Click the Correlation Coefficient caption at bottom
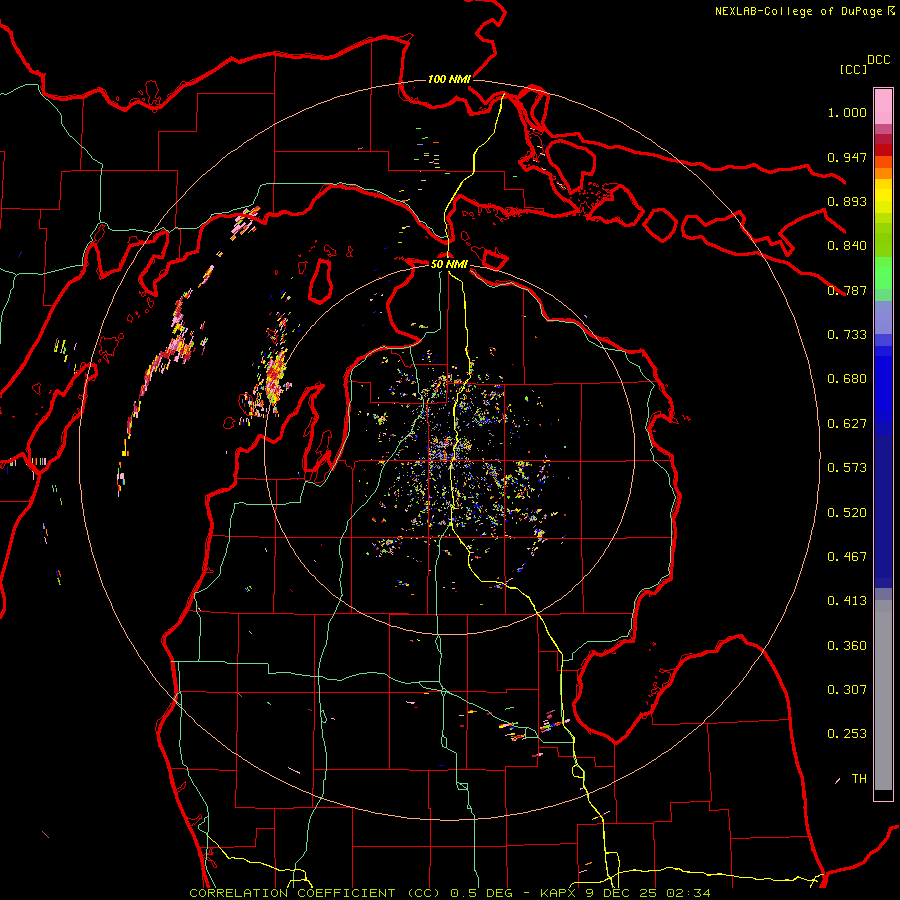900x900 pixels. tap(449, 893)
